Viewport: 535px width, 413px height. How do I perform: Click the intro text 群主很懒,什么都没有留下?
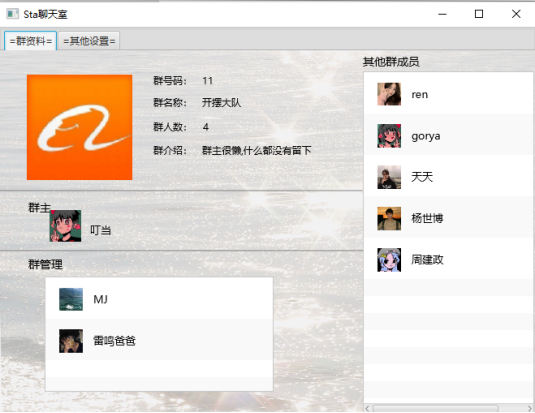click(x=257, y=150)
